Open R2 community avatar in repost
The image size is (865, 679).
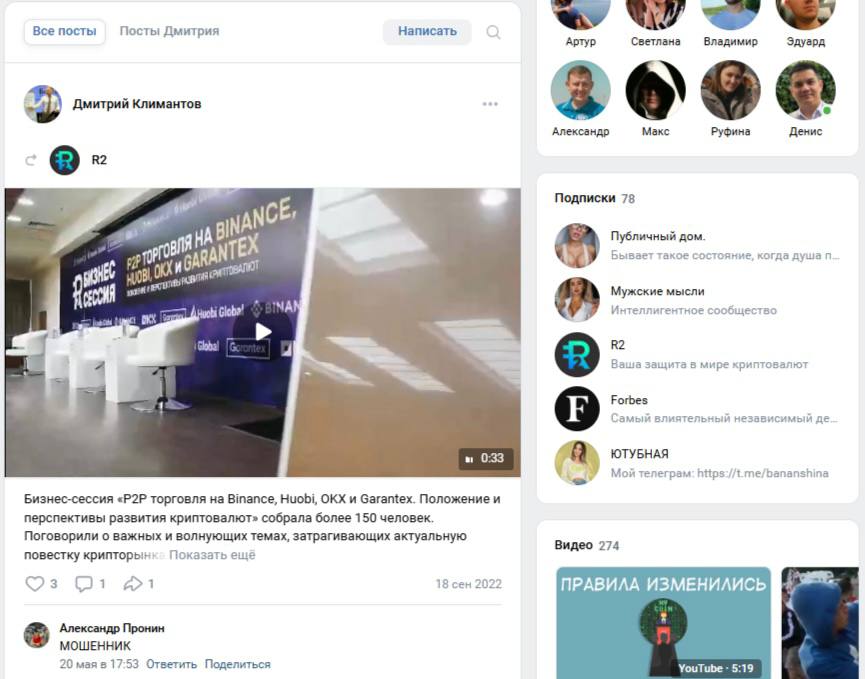65,160
